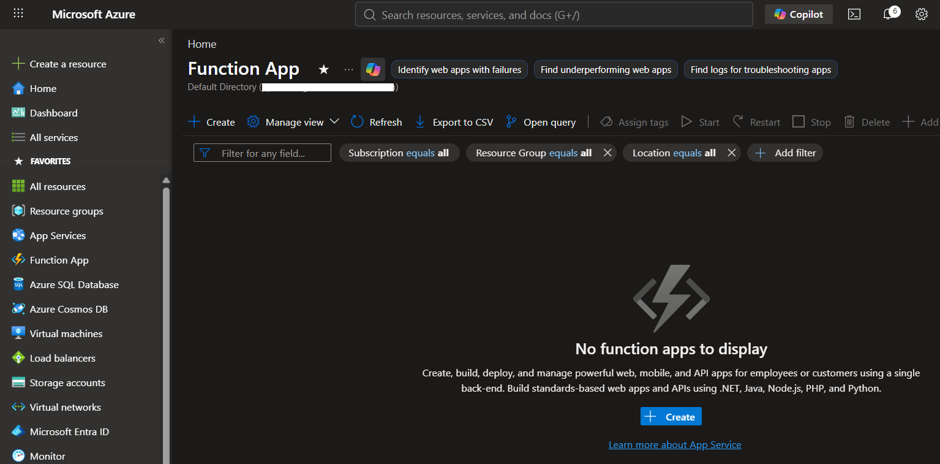This screenshot has width=940, height=464.
Task: Select Identify web apps with failures
Action: coord(460,70)
